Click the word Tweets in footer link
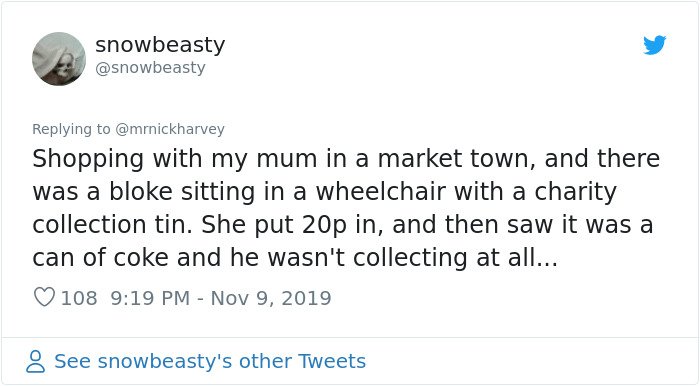 tap(332, 361)
